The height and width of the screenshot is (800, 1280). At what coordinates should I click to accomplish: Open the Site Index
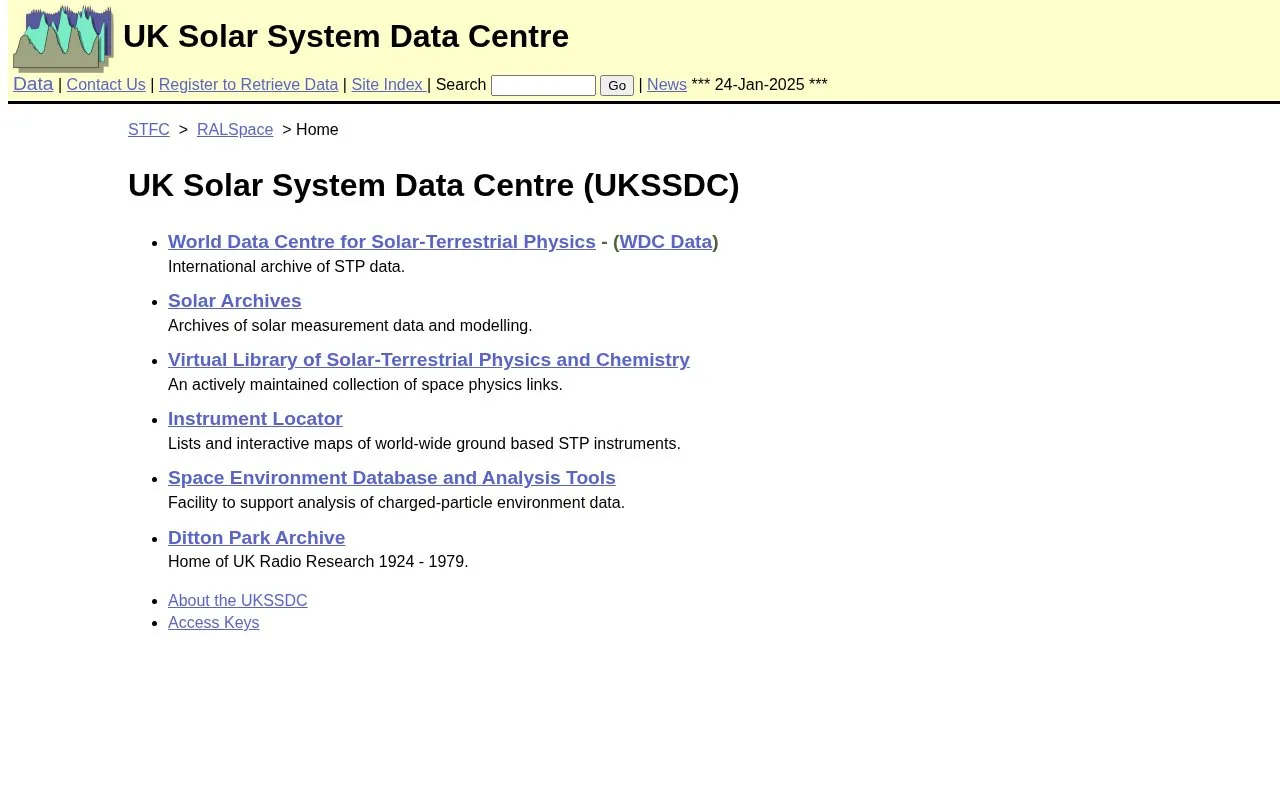tap(387, 85)
